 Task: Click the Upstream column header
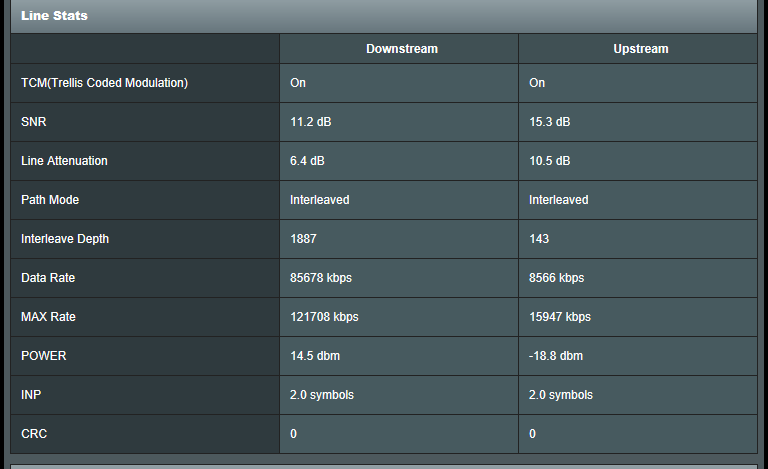(640, 48)
